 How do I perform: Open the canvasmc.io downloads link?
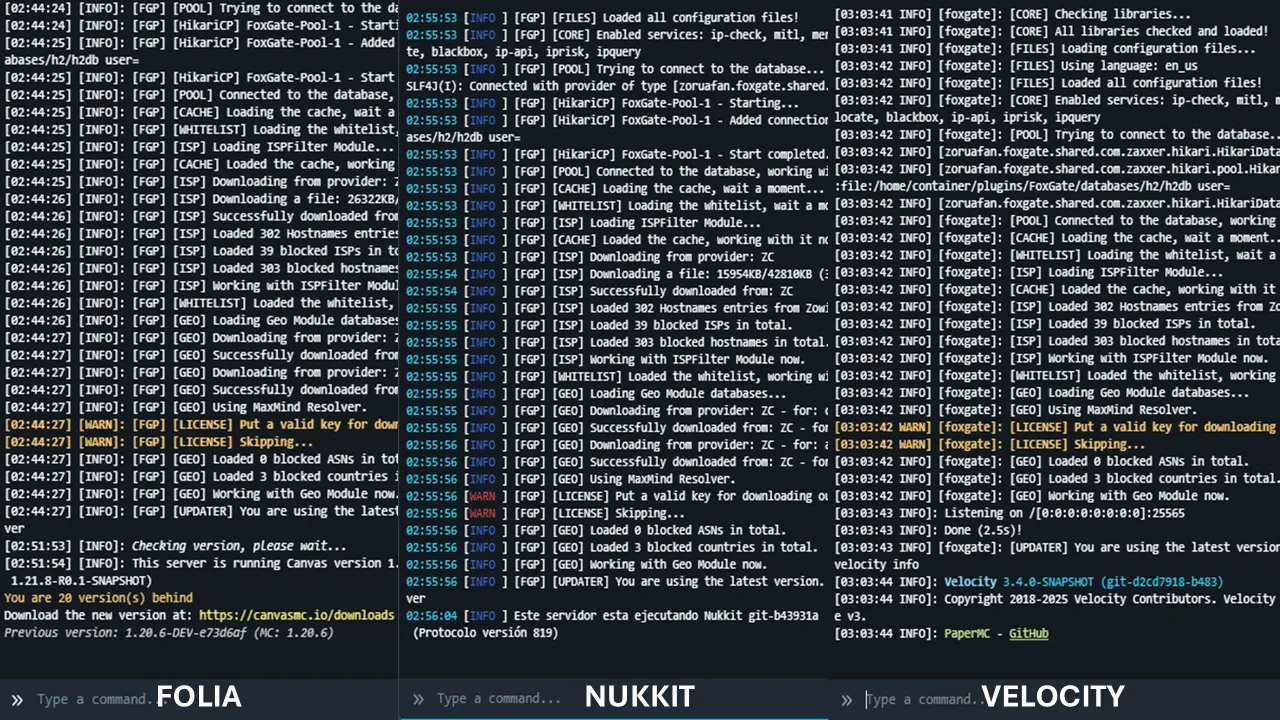[296, 615]
